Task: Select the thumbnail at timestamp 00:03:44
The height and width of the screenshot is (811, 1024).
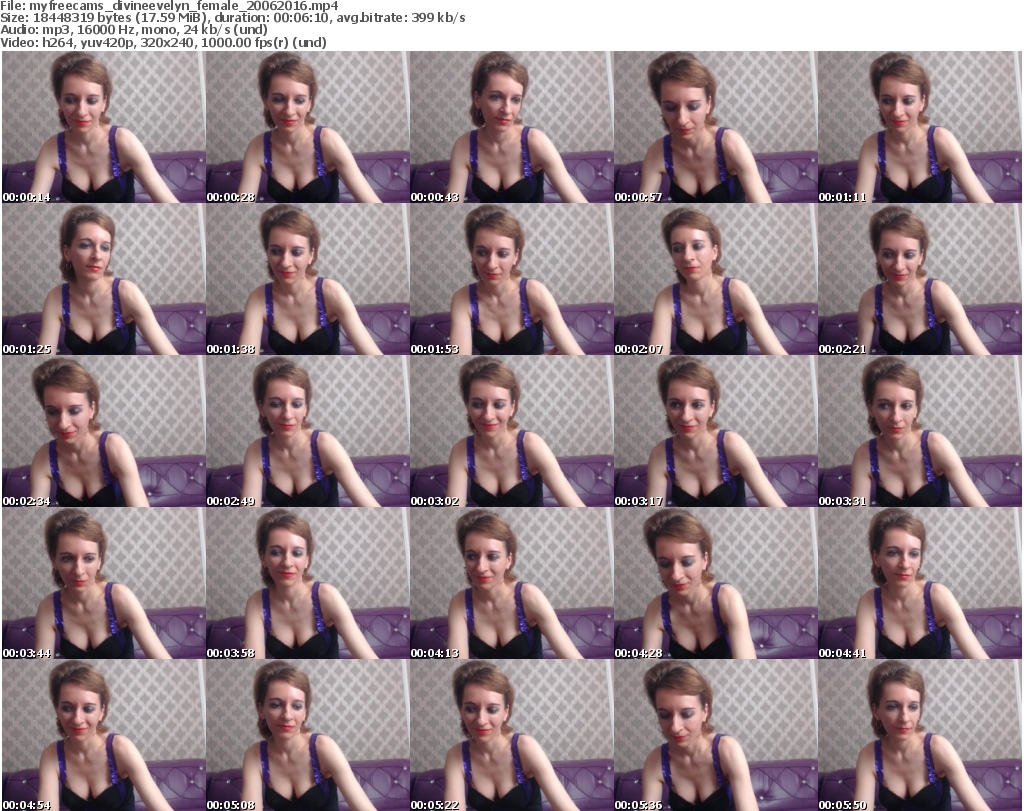Action: click(x=104, y=583)
